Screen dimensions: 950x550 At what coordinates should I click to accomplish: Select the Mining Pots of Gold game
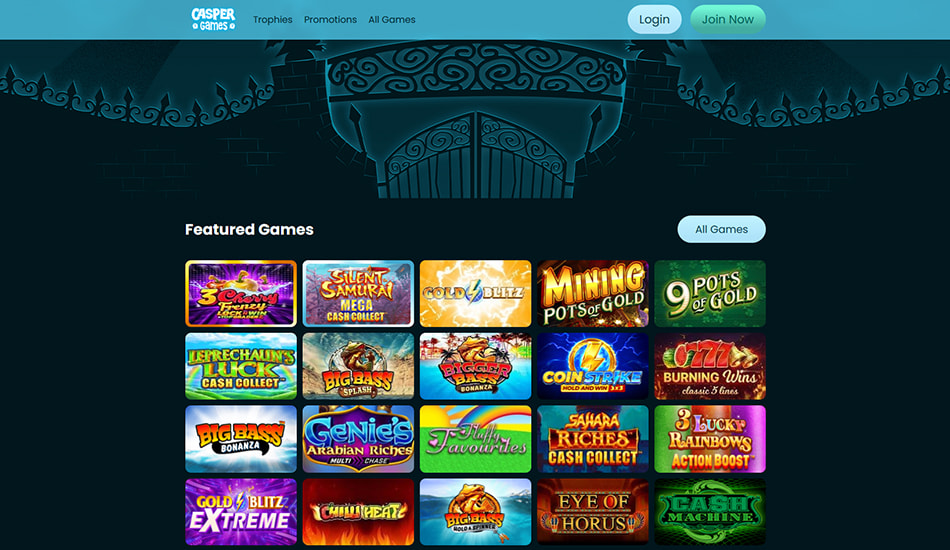point(593,294)
